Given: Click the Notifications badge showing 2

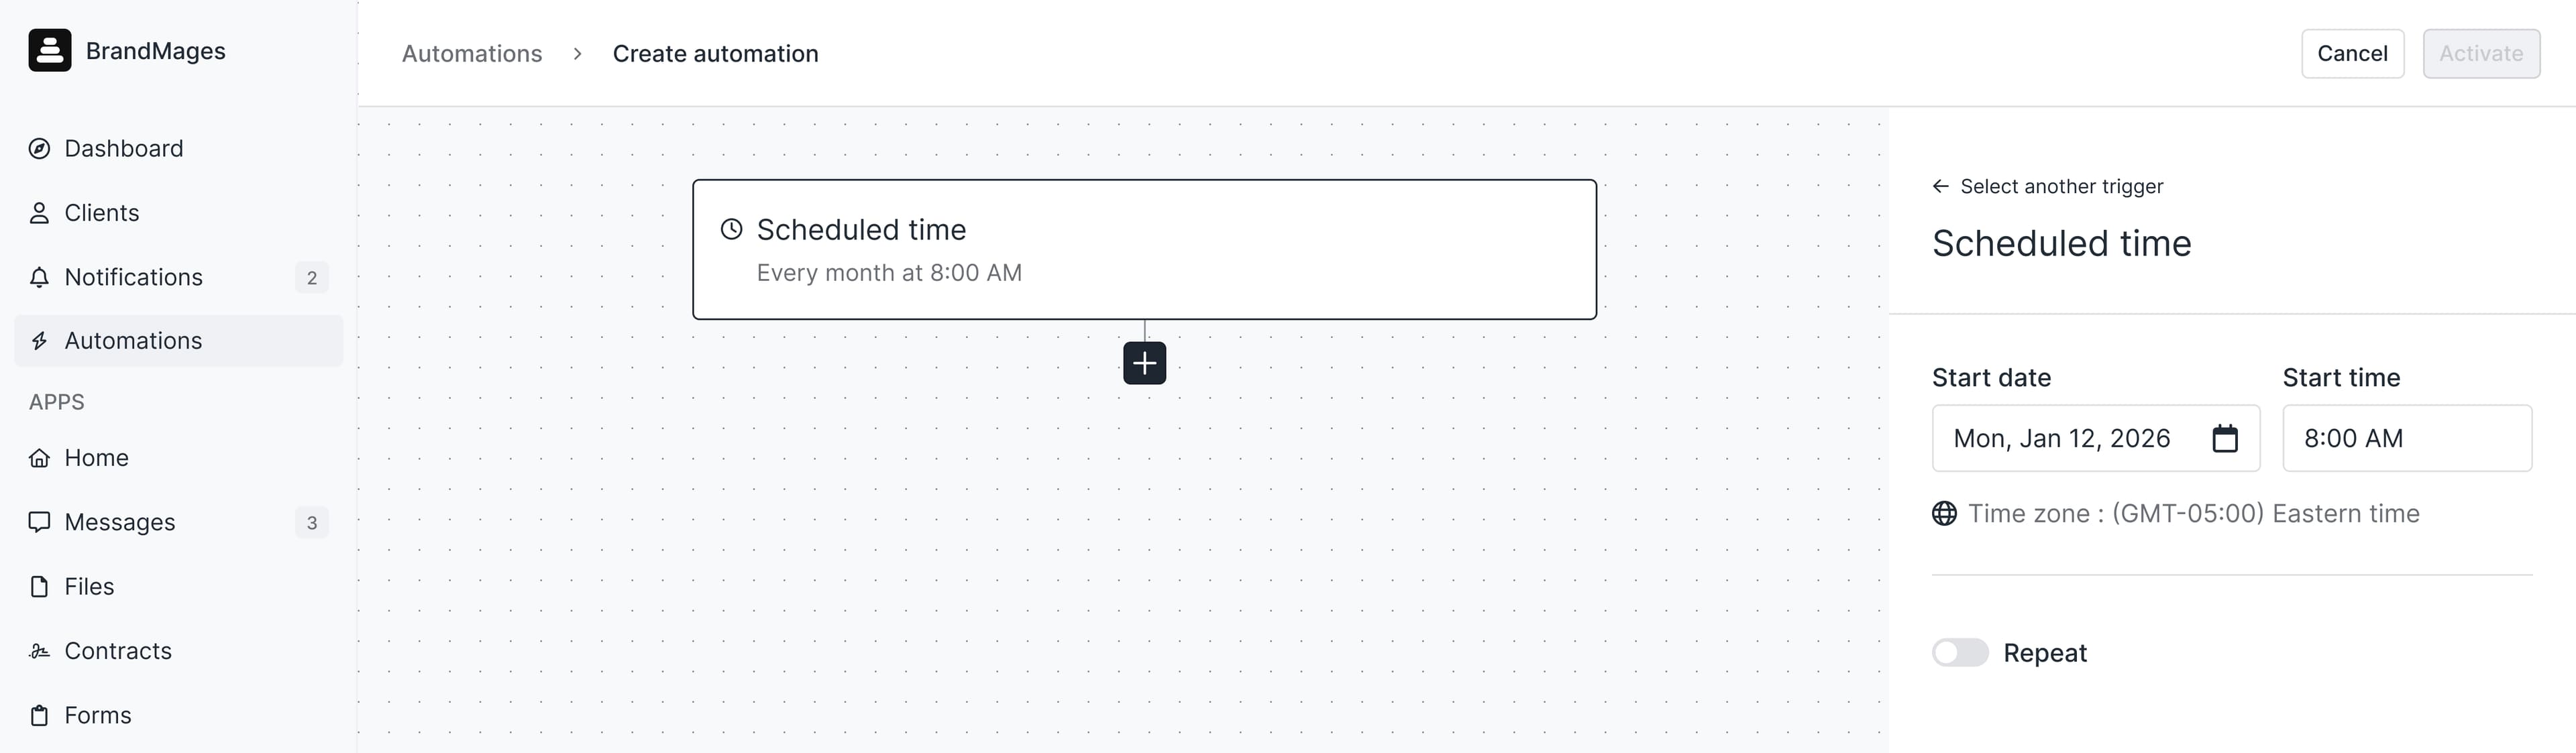Looking at the screenshot, I should (312, 277).
